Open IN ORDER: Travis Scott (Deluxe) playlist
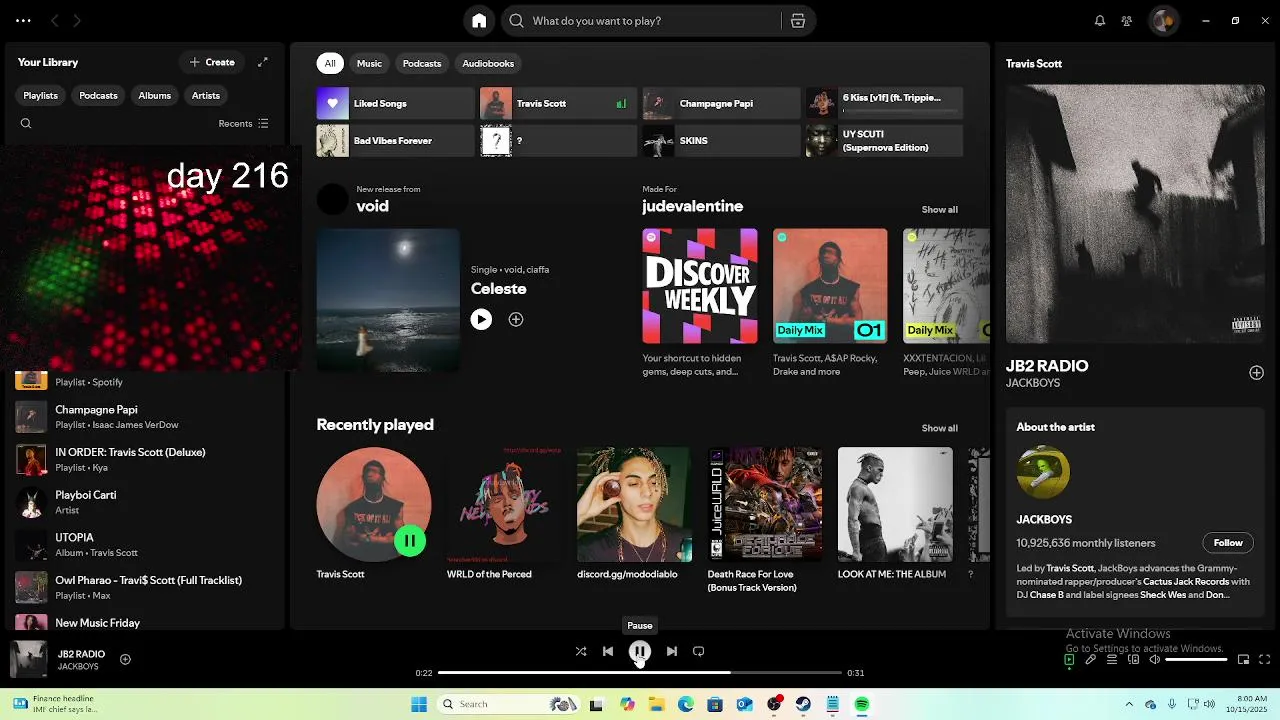The width and height of the screenshot is (1280, 720). click(145, 460)
